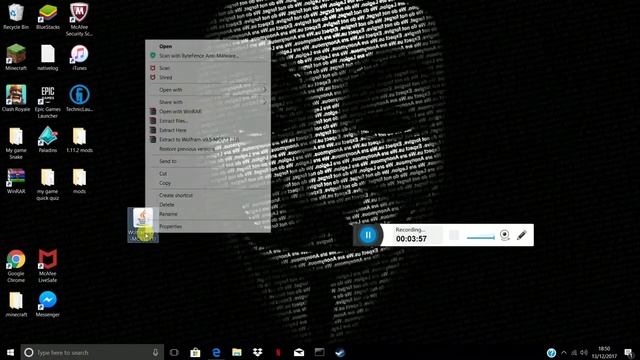This screenshot has width=640, height=360.
Task: Choose Extract to Wolfram folder entry
Action: [208, 140]
